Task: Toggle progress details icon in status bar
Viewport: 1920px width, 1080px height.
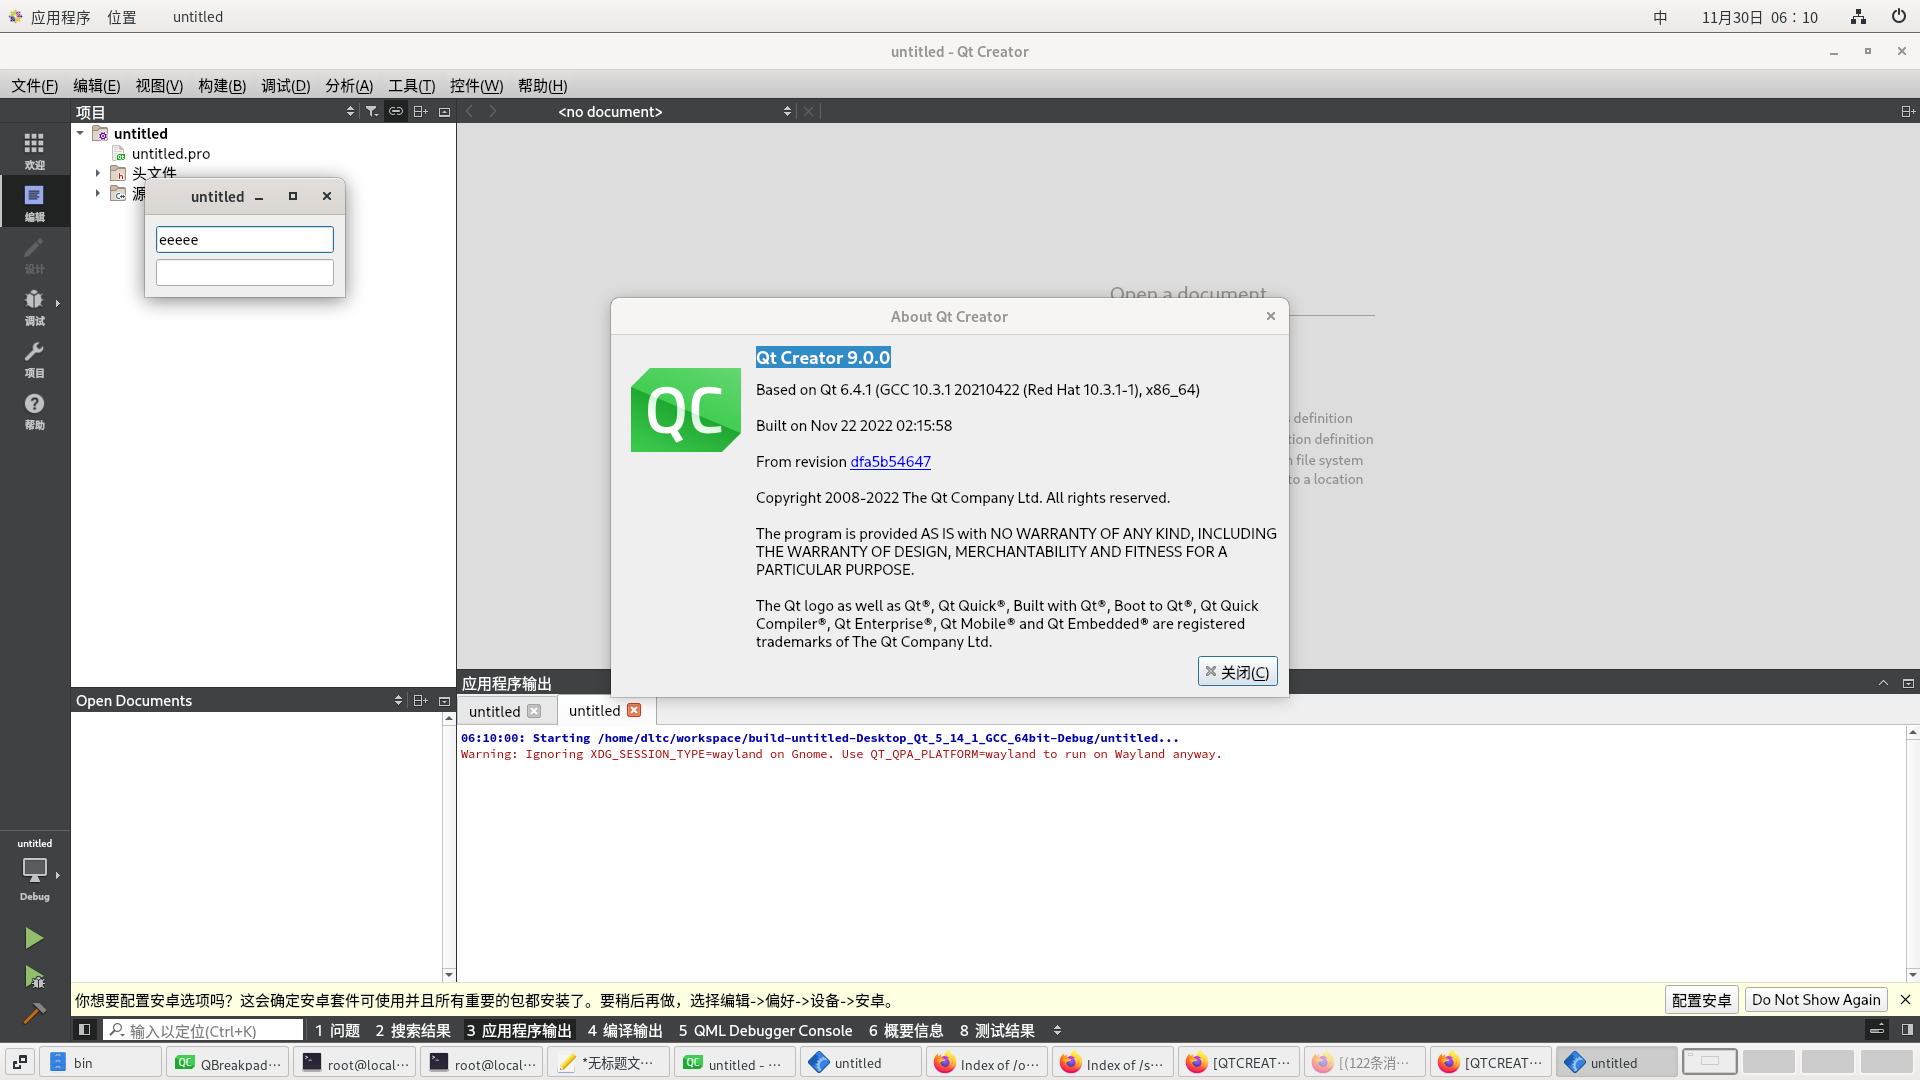Action: click(1877, 1029)
